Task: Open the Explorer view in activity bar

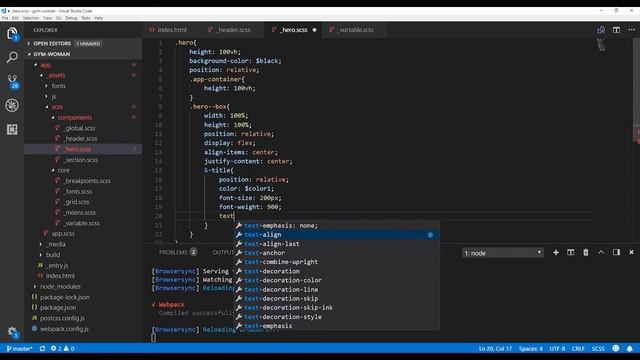Action: point(12,33)
